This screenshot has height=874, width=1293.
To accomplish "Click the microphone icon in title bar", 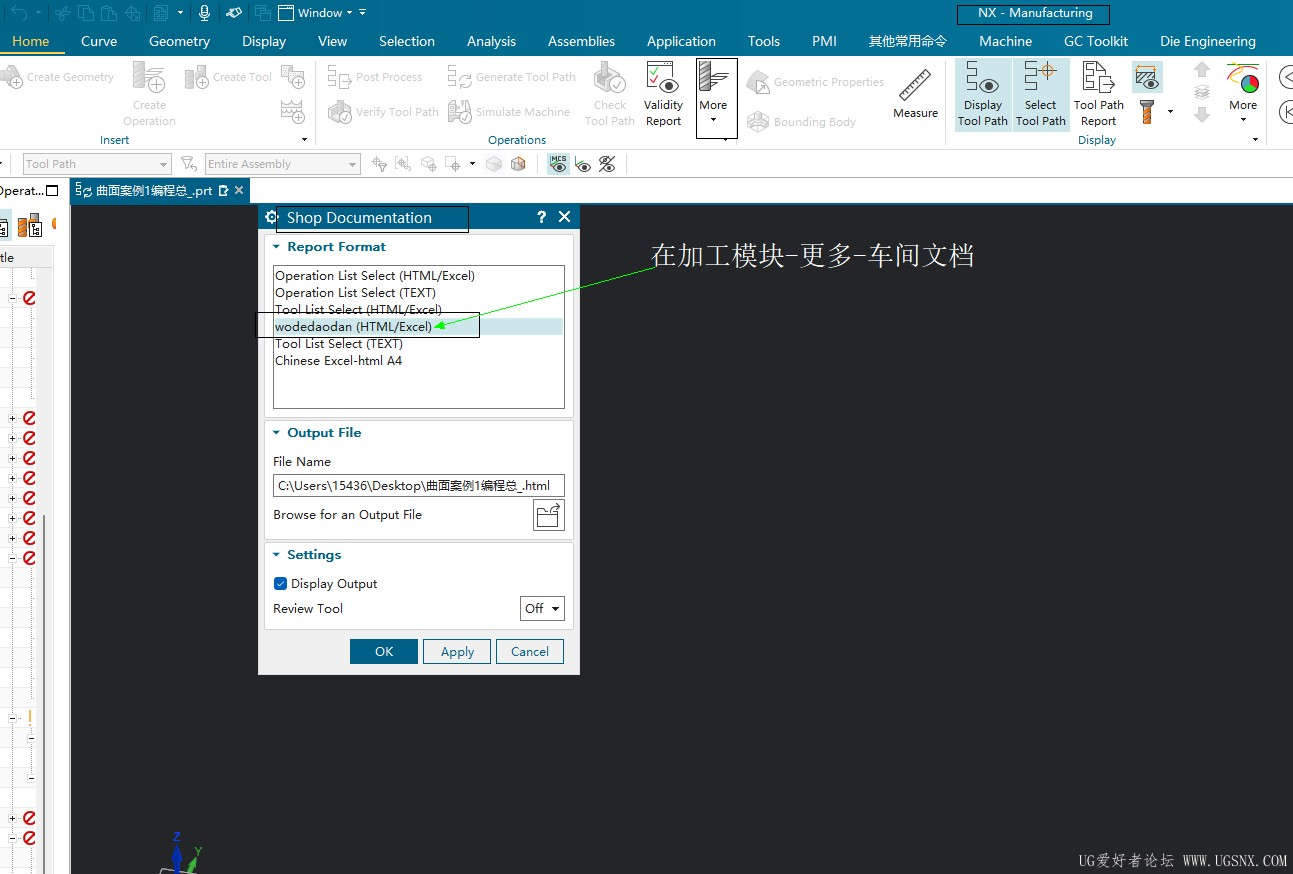I will coord(204,13).
